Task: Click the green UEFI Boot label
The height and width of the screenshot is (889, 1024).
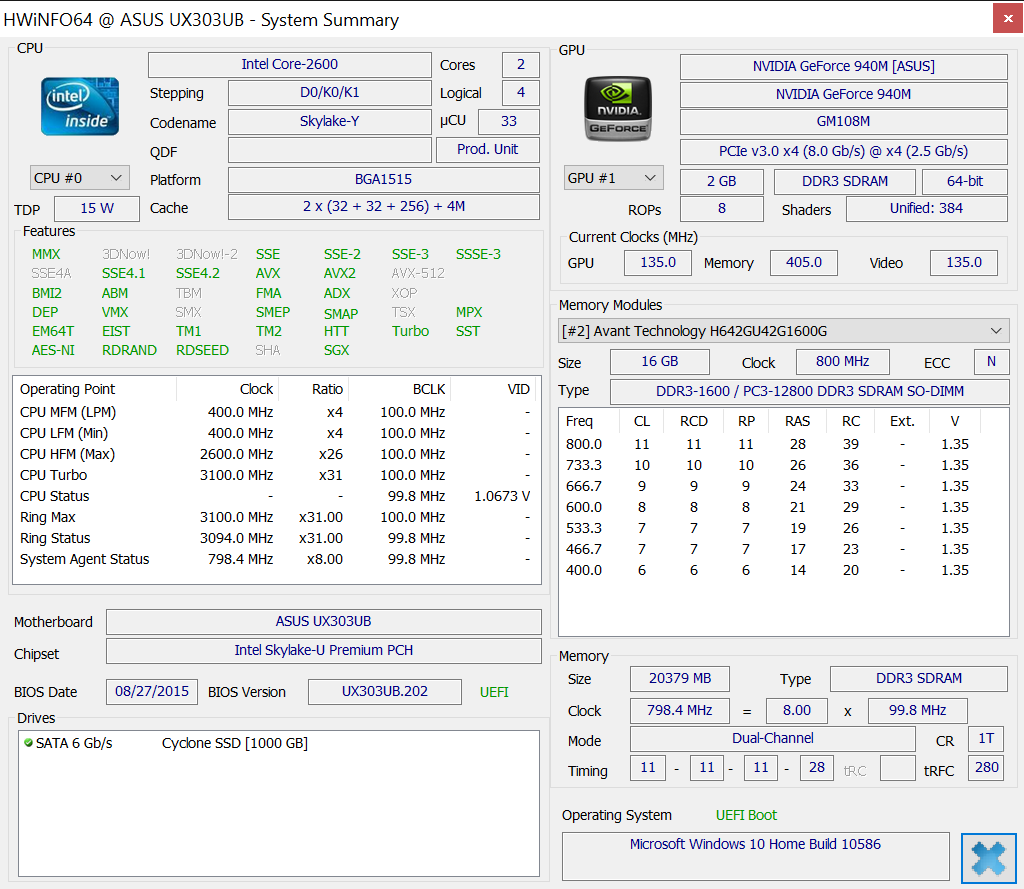Action: (x=746, y=815)
